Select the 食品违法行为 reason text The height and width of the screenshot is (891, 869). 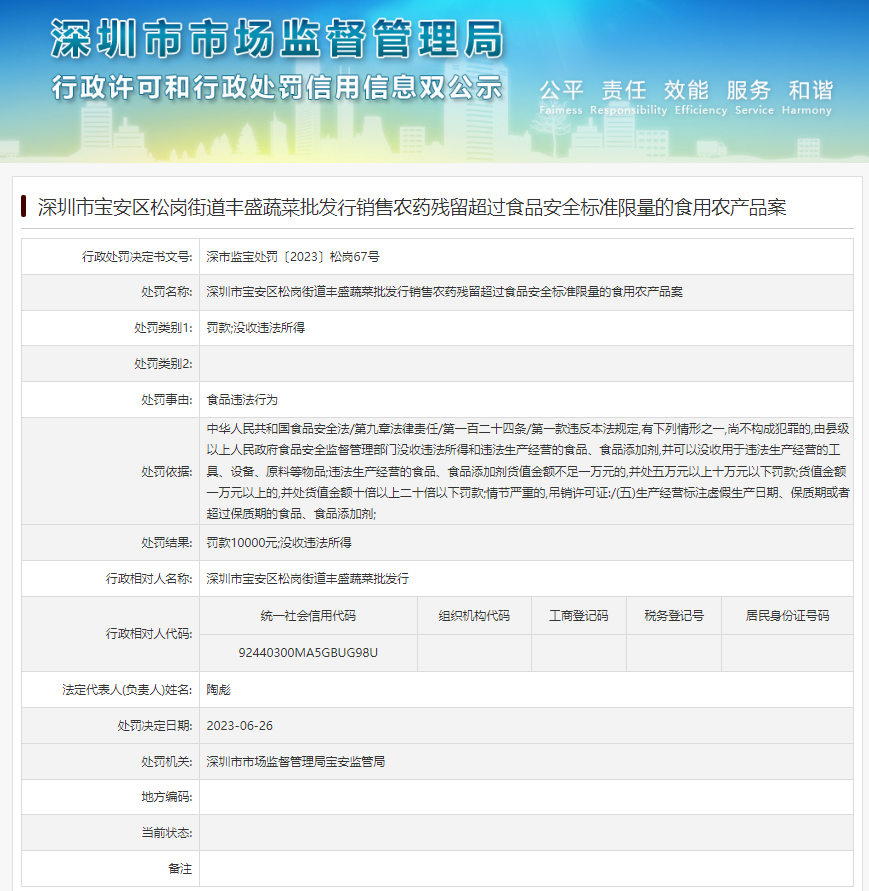click(242, 400)
